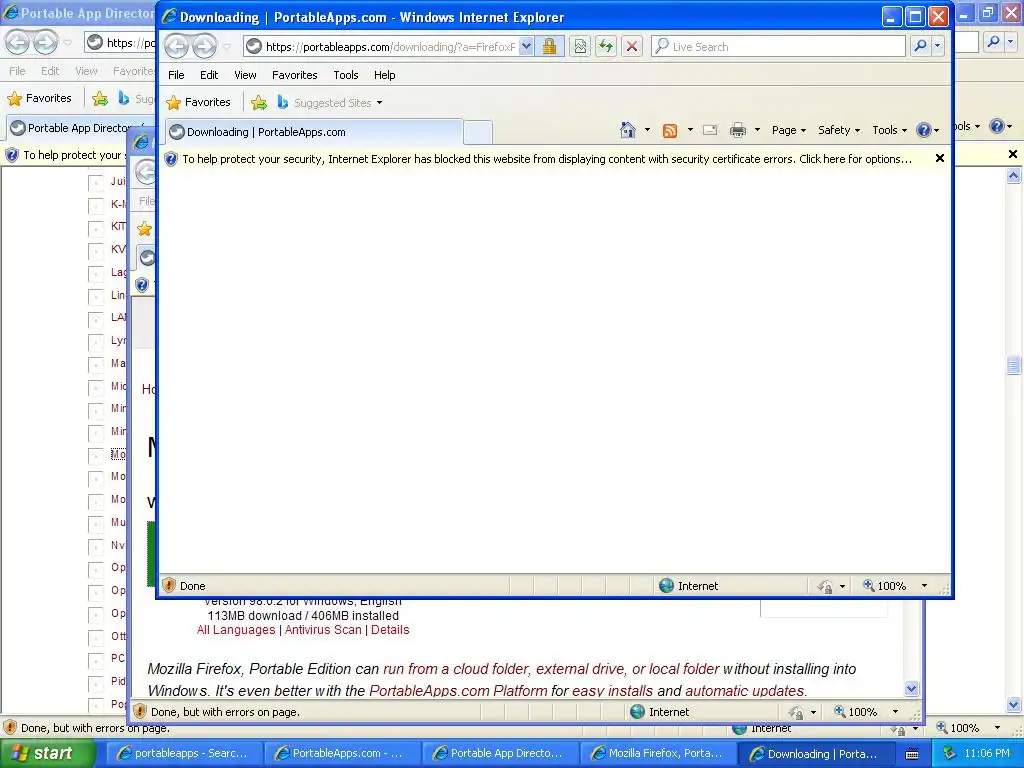
Task: Expand the address bar URL history dropdown
Action: (x=526, y=46)
